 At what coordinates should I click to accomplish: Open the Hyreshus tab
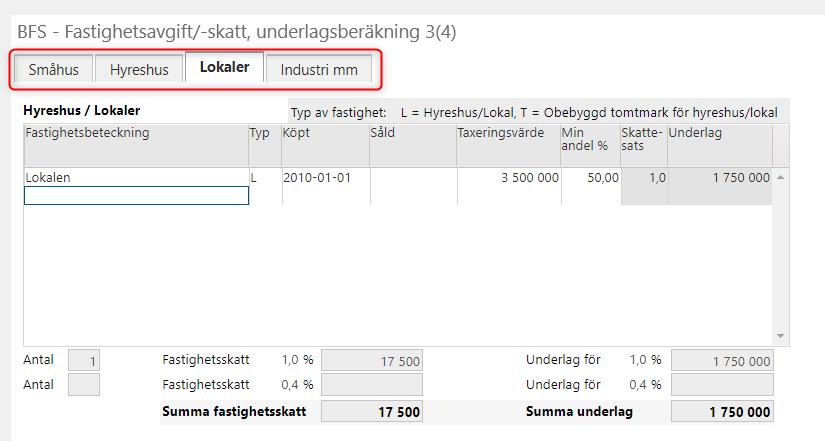coord(139,69)
